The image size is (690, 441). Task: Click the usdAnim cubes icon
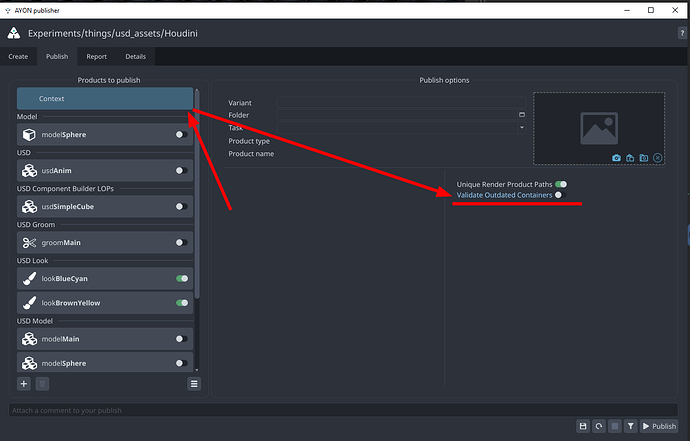[x=29, y=170]
